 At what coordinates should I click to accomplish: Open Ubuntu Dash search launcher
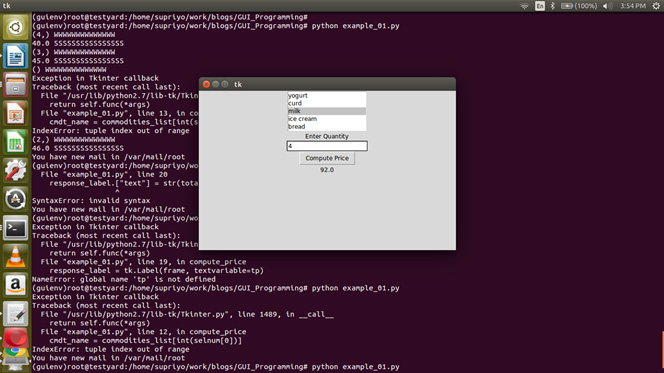[15, 27]
